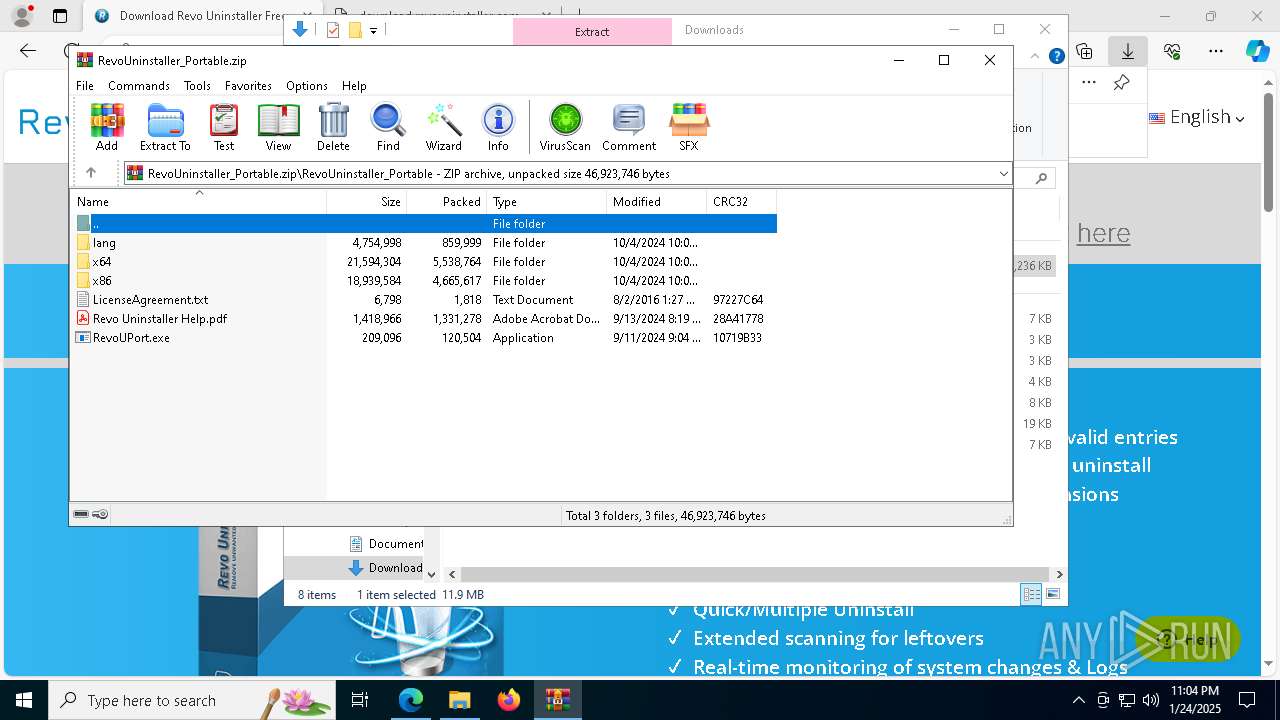1280x720 pixels.
Task: Click Explorer properties checkmark icon
Action: click(x=333, y=30)
